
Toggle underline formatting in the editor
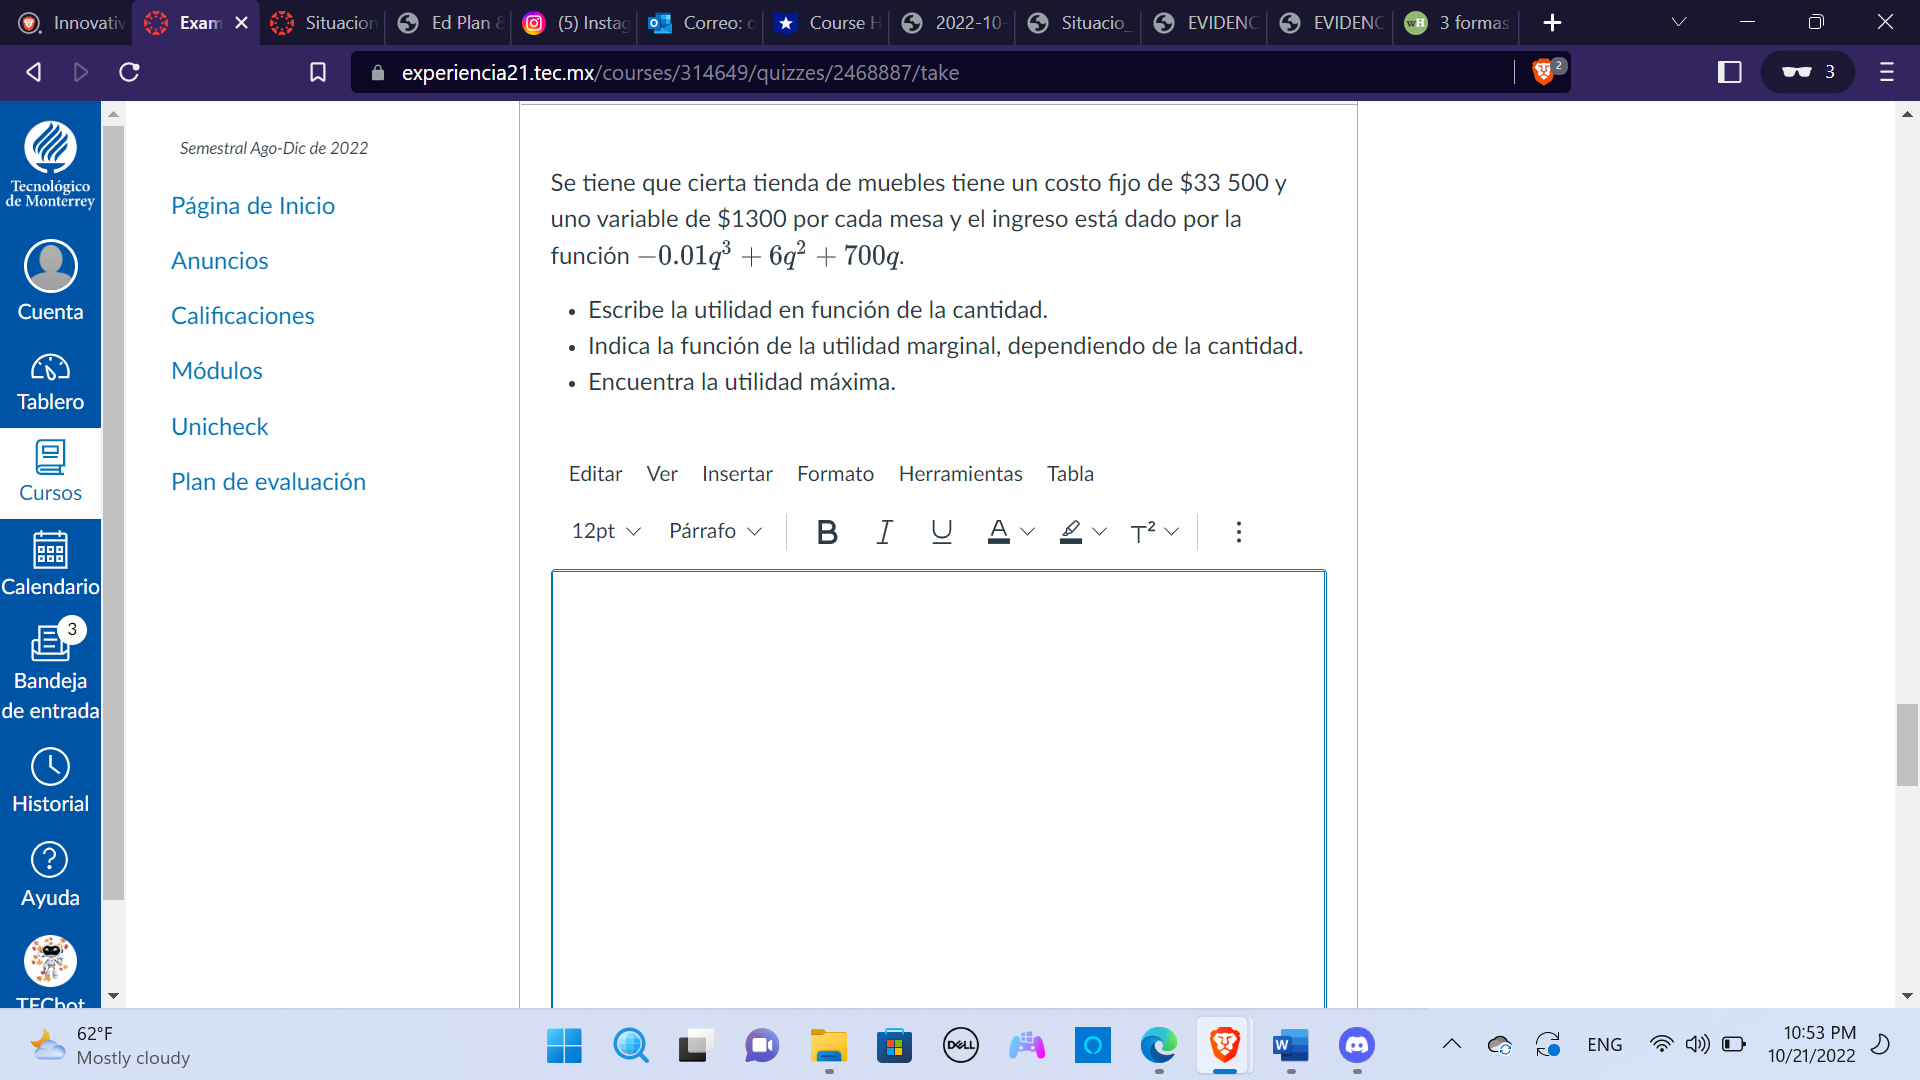click(941, 531)
